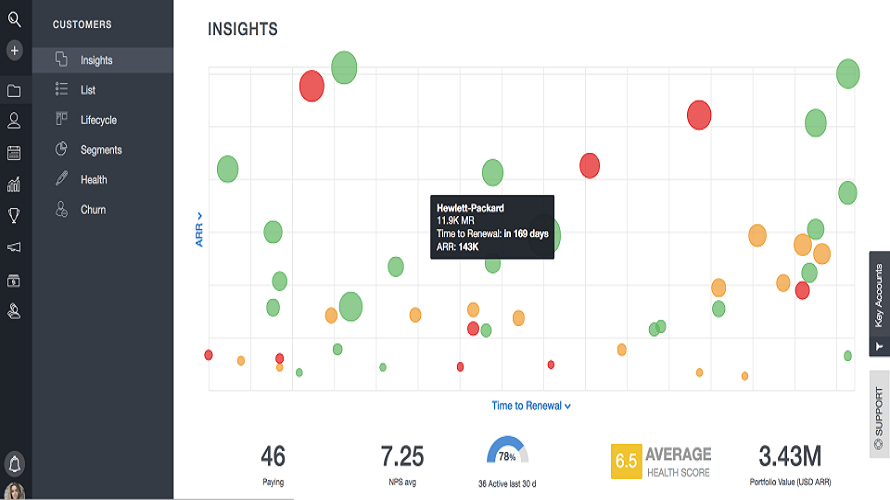Open the calendar icon in left rail
The image size is (890, 500).
pyautogui.click(x=14, y=153)
